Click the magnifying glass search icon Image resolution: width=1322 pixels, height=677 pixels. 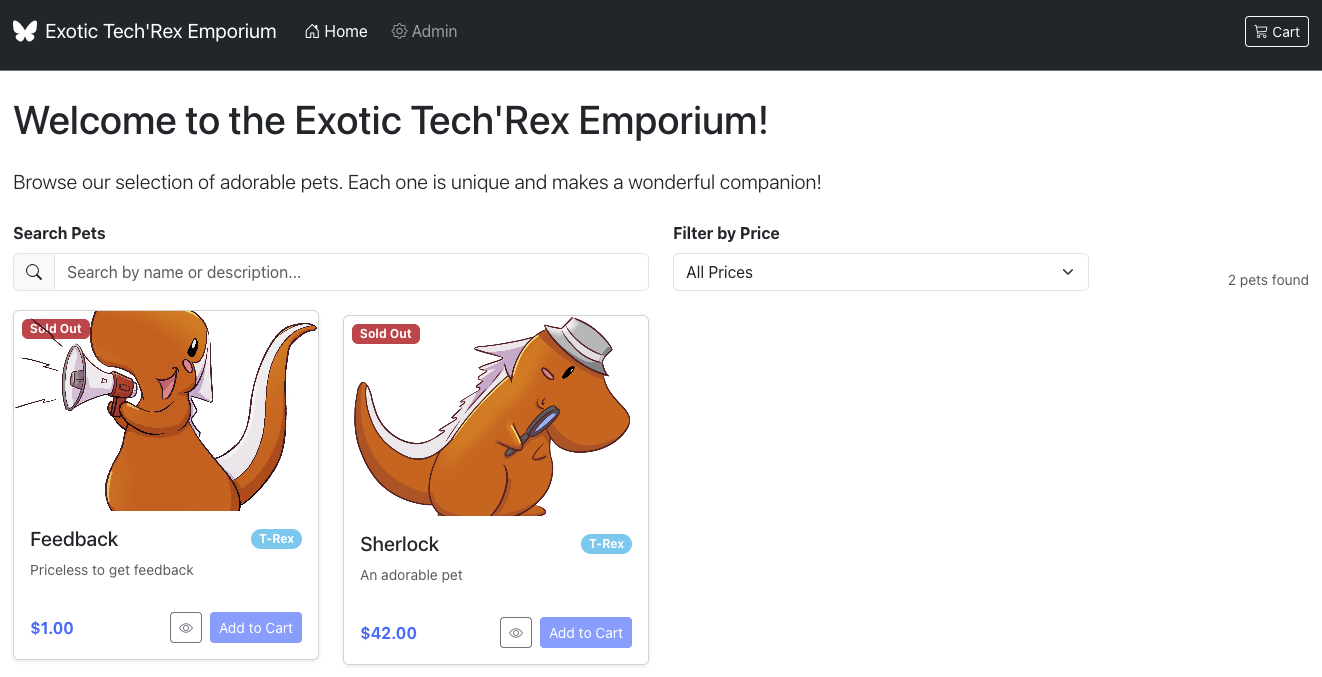pyautogui.click(x=34, y=272)
